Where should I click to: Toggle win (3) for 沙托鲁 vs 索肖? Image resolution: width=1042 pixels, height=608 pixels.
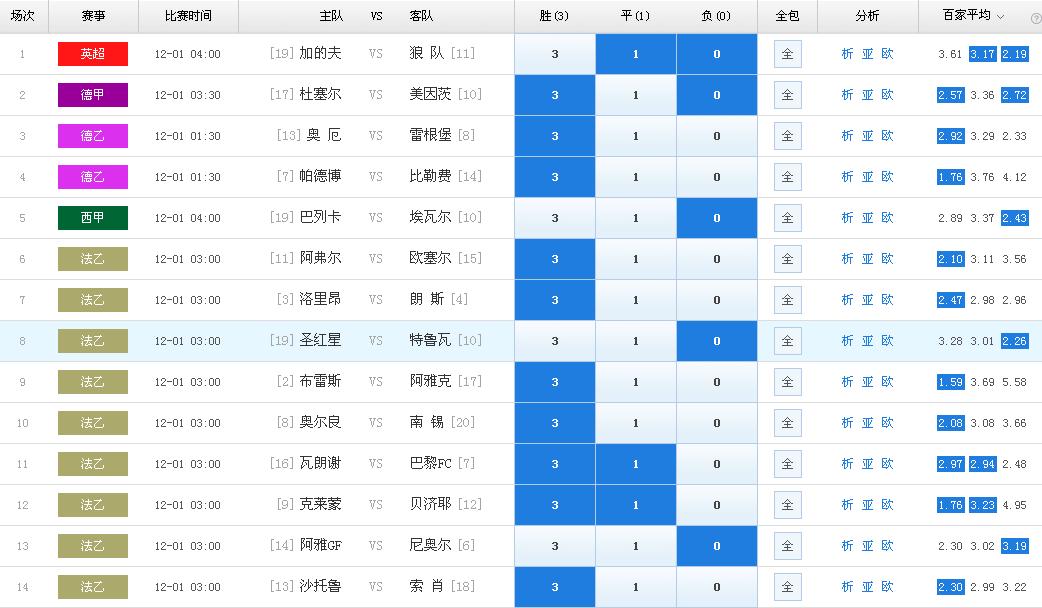pos(555,587)
